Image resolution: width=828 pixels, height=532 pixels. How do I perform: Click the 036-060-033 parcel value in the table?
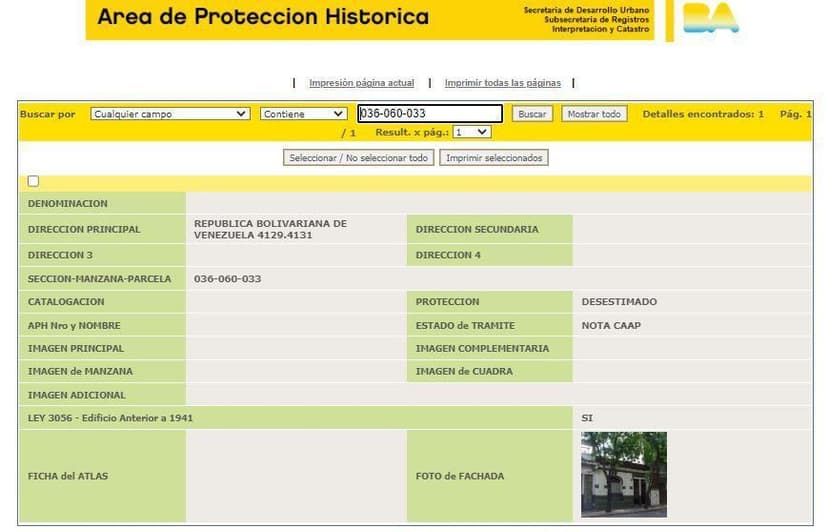227,279
